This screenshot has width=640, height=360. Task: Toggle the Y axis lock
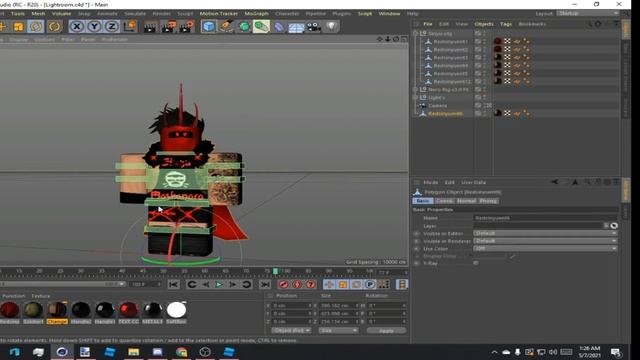94,27
